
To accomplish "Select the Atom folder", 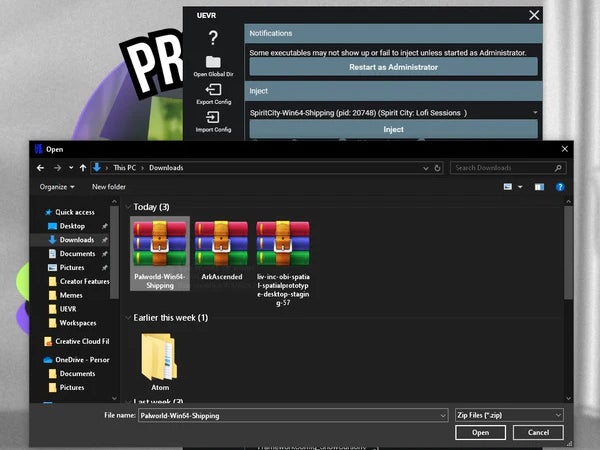I will click(160, 362).
